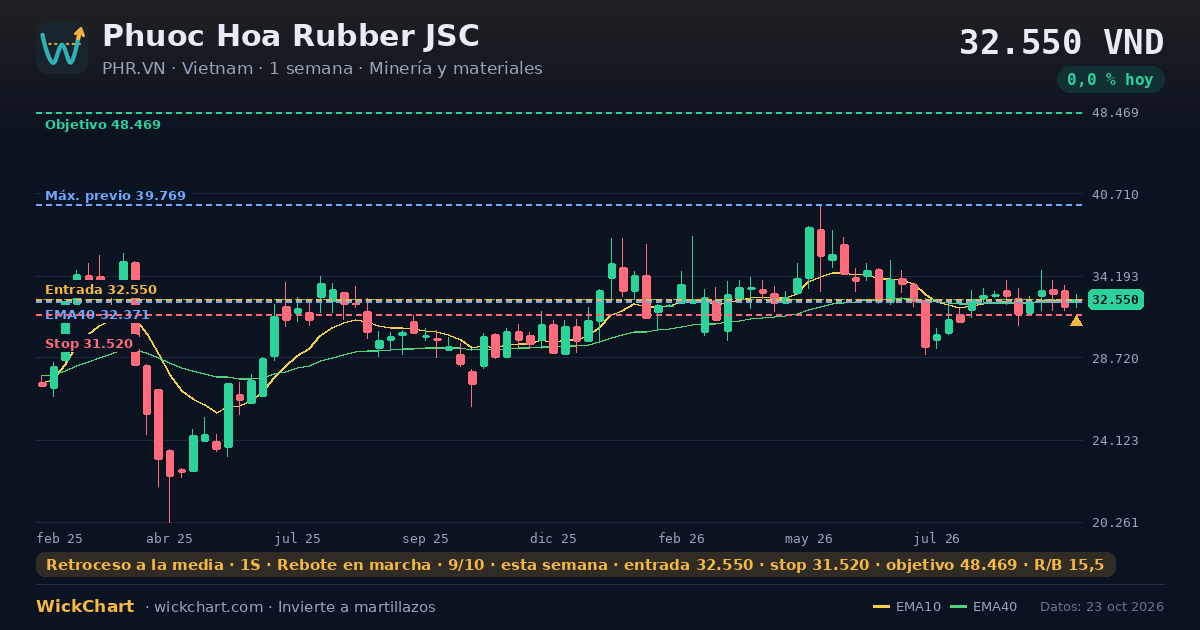Screen dimensions: 1200x630
Task: Click the Objetivo 48.469 label
Action: [x=103, y=125]
